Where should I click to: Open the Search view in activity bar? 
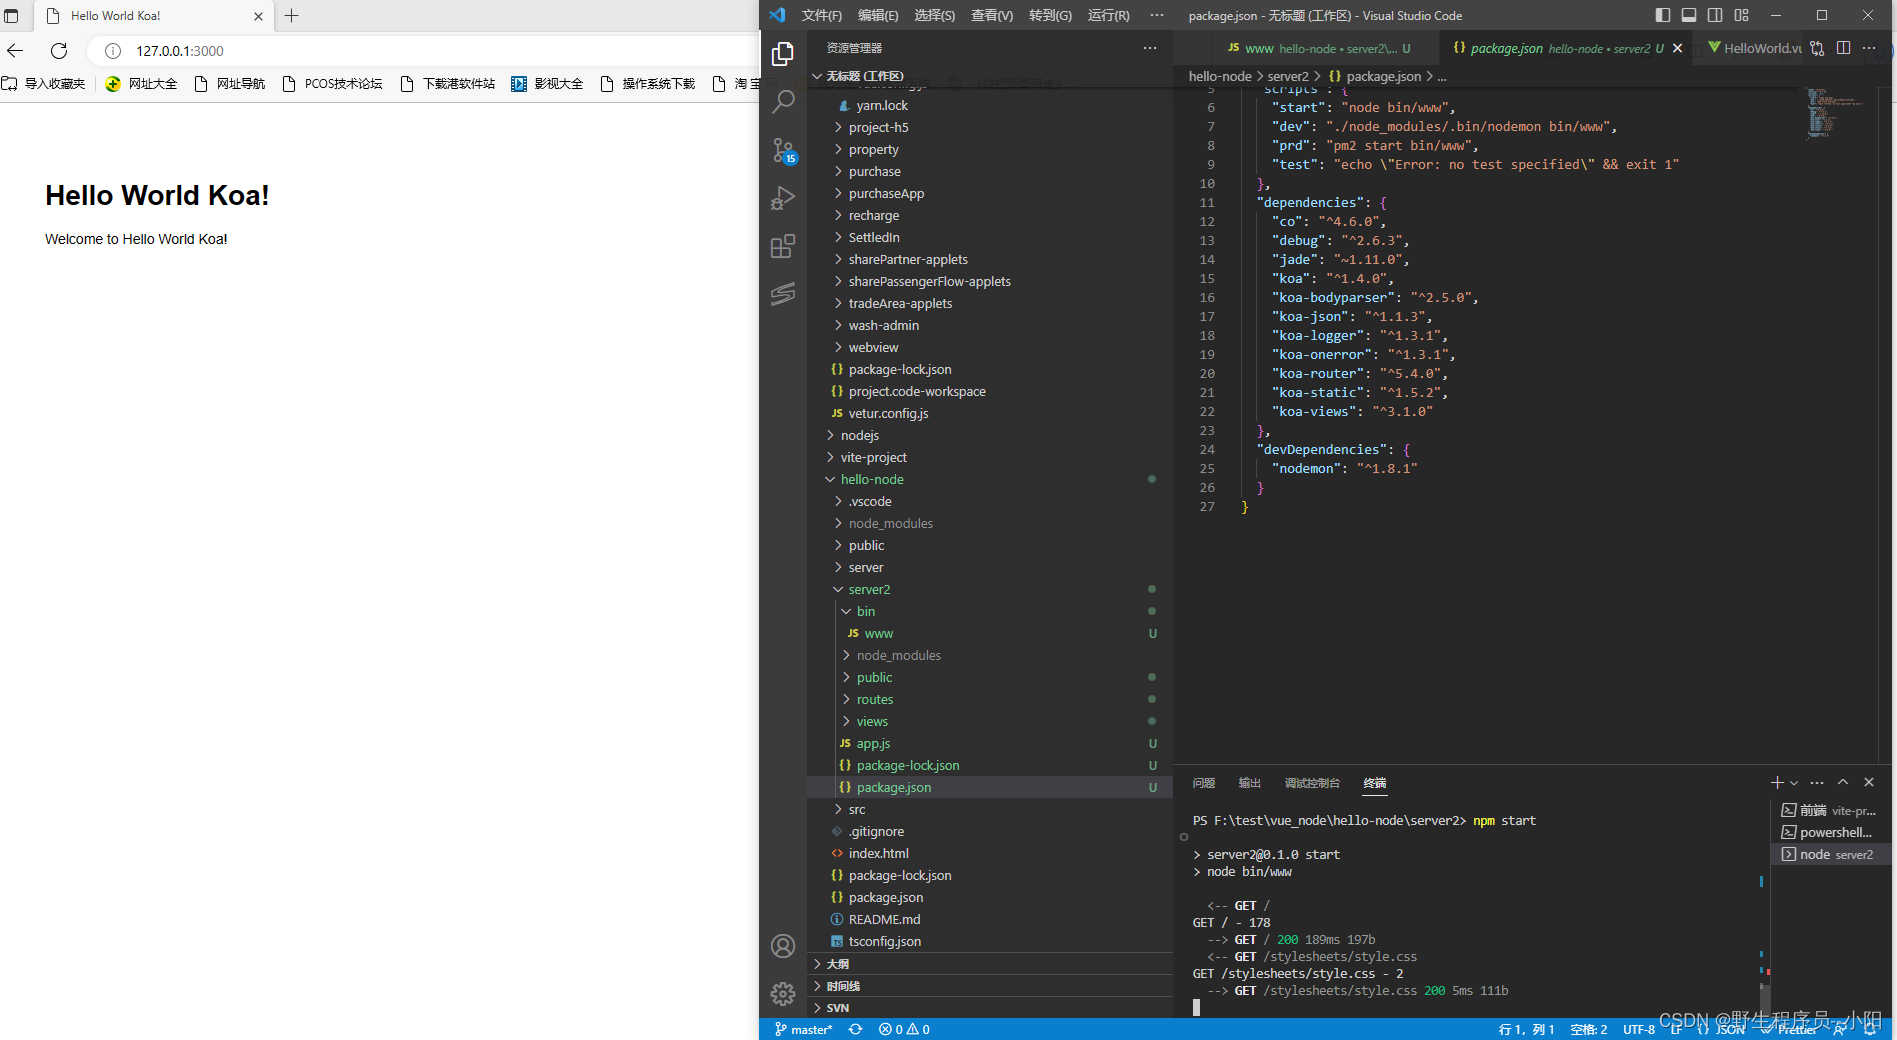pyautogui.click(x=783, y=101)
